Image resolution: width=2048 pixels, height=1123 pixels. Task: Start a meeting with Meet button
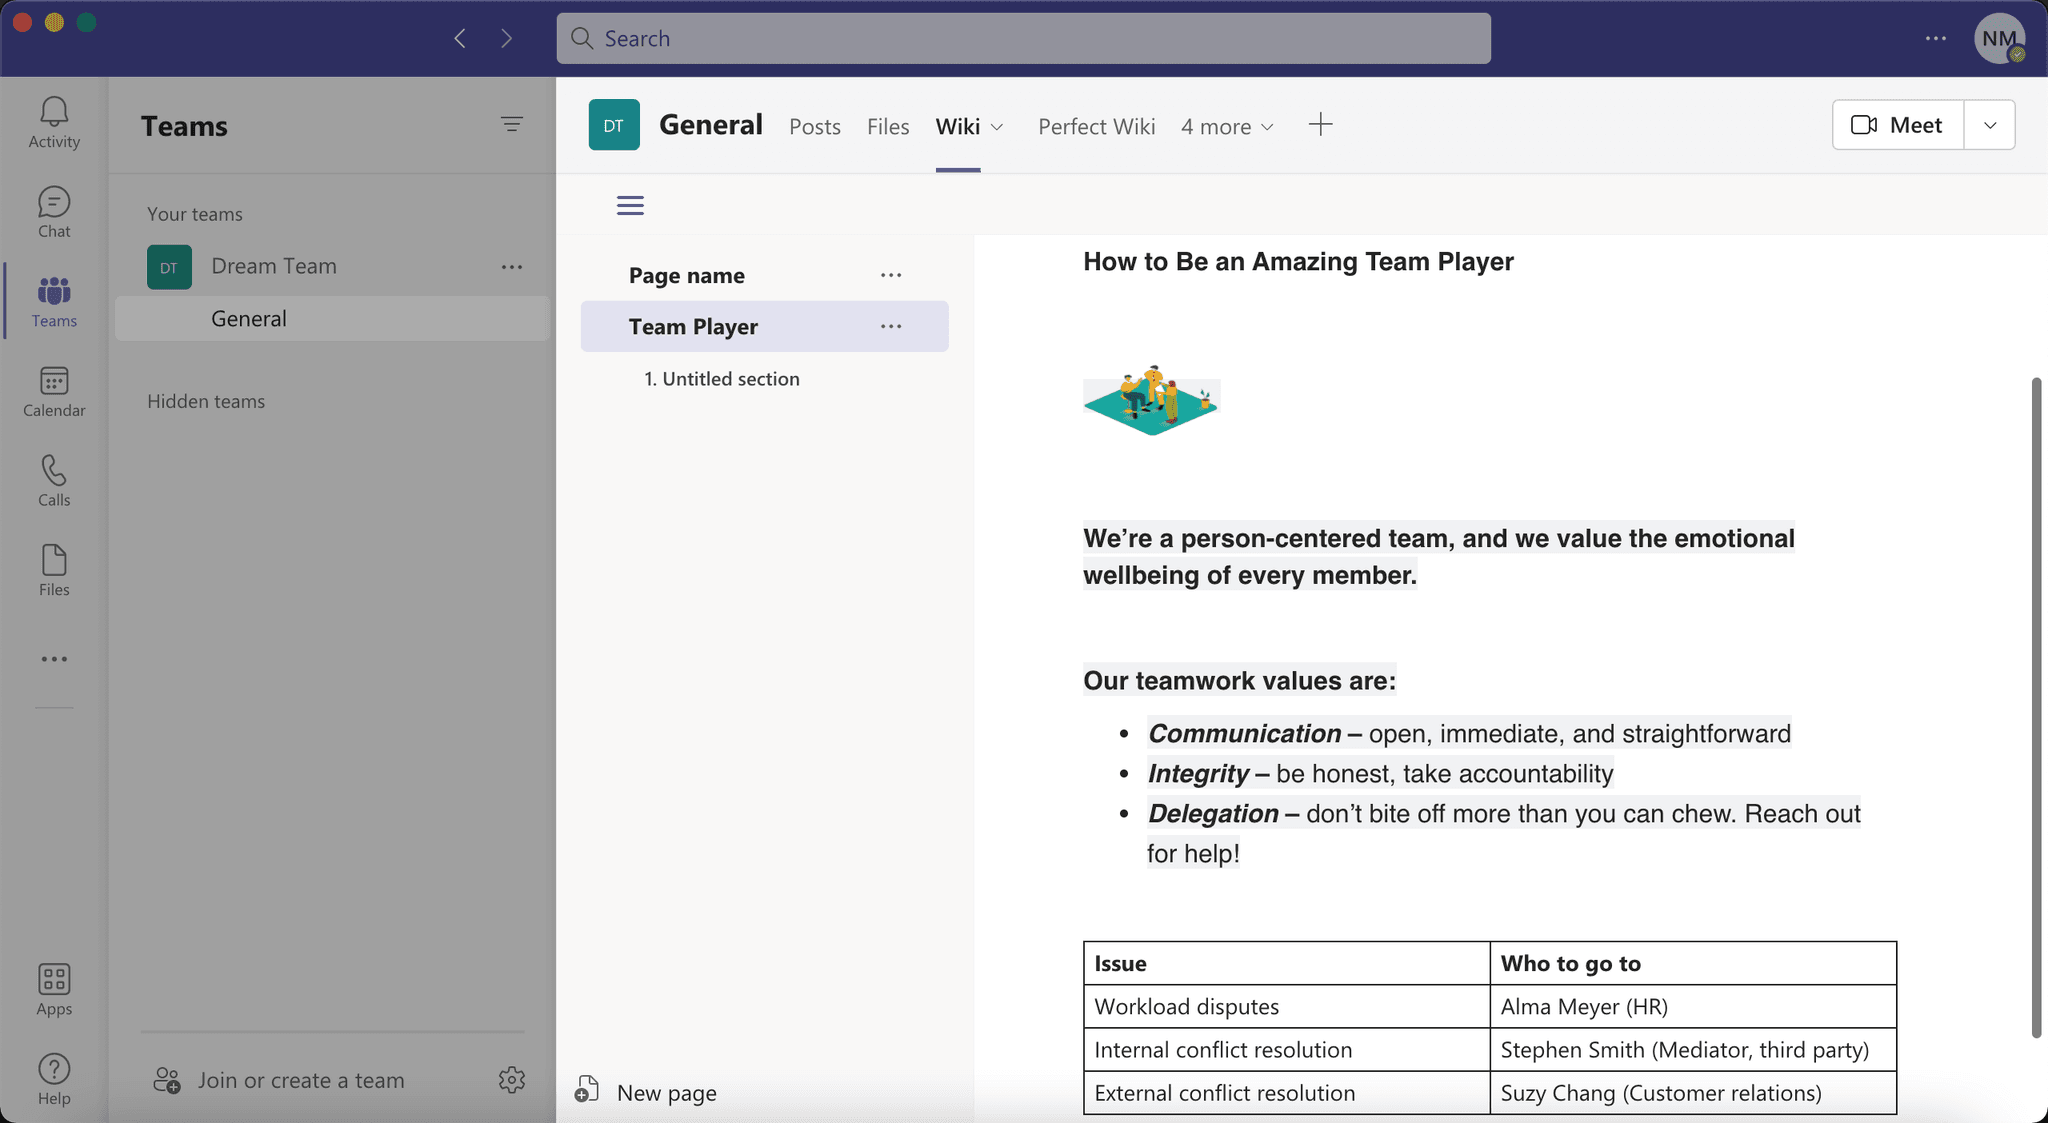(1895, 124)
